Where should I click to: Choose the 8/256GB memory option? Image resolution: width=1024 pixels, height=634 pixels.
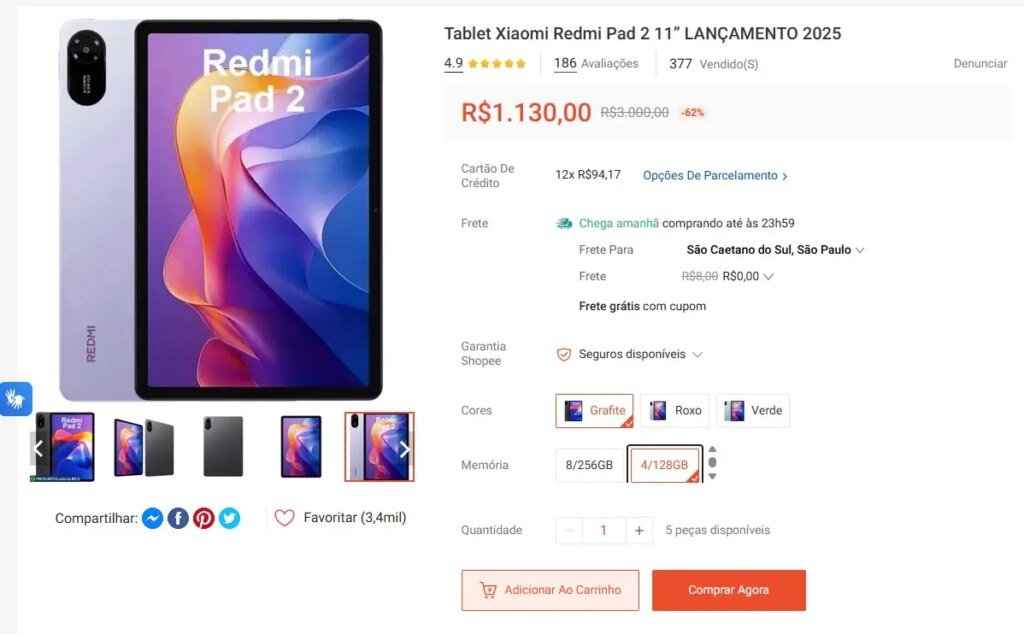(x=589, y=465)
